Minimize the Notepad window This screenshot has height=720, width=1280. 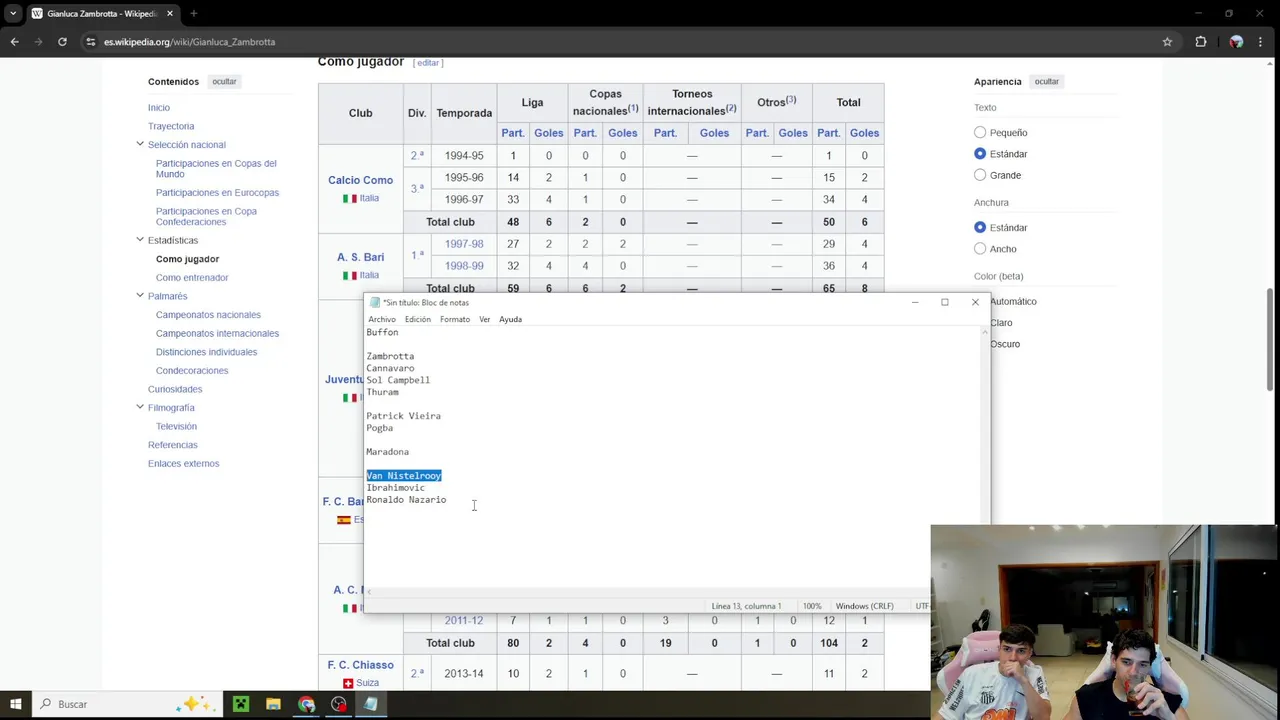click(x=914, y=302)
